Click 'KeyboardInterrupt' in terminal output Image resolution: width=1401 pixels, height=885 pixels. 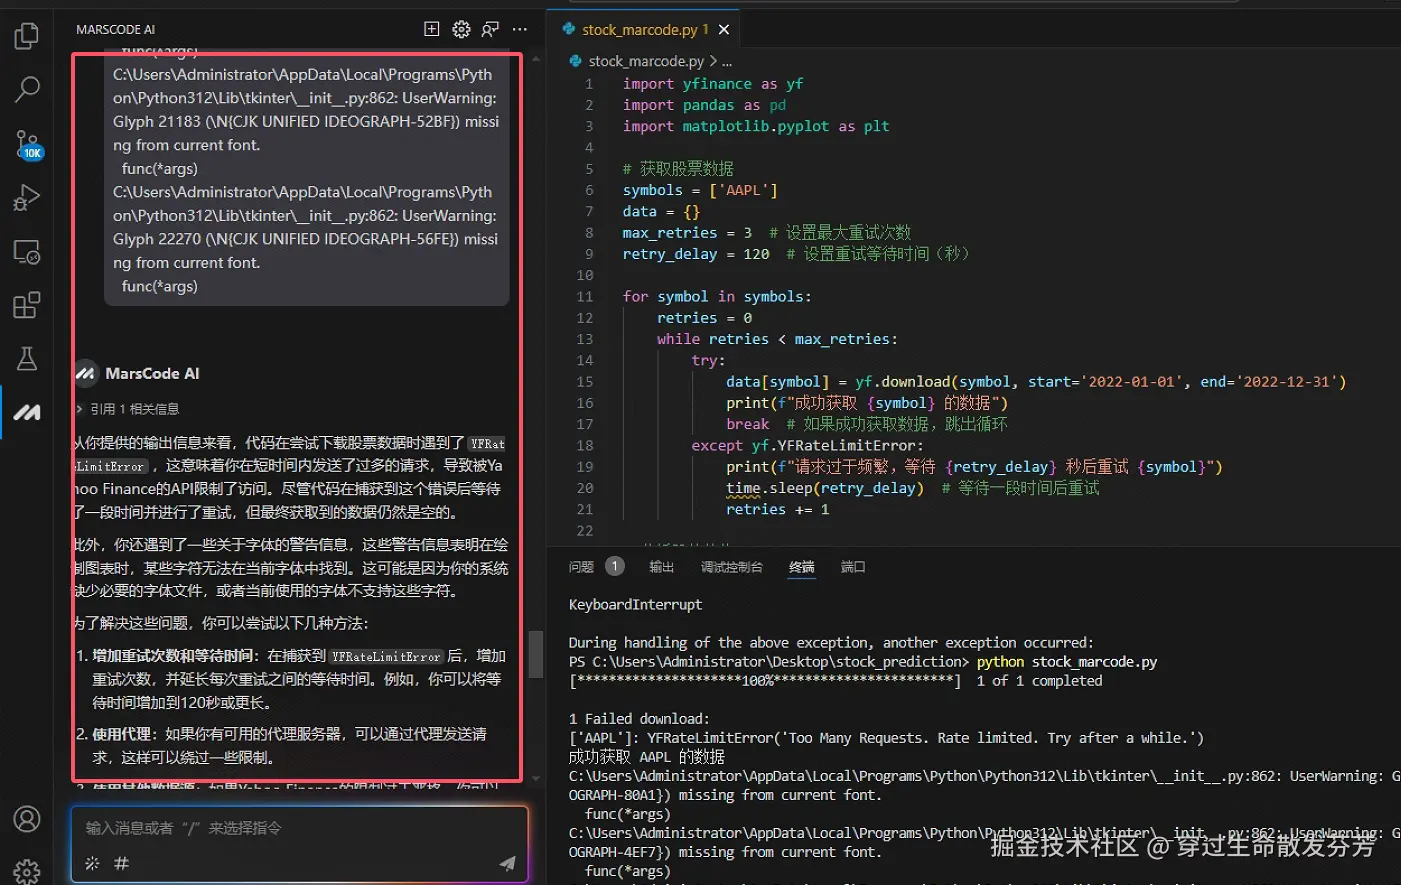coord(635,604)
